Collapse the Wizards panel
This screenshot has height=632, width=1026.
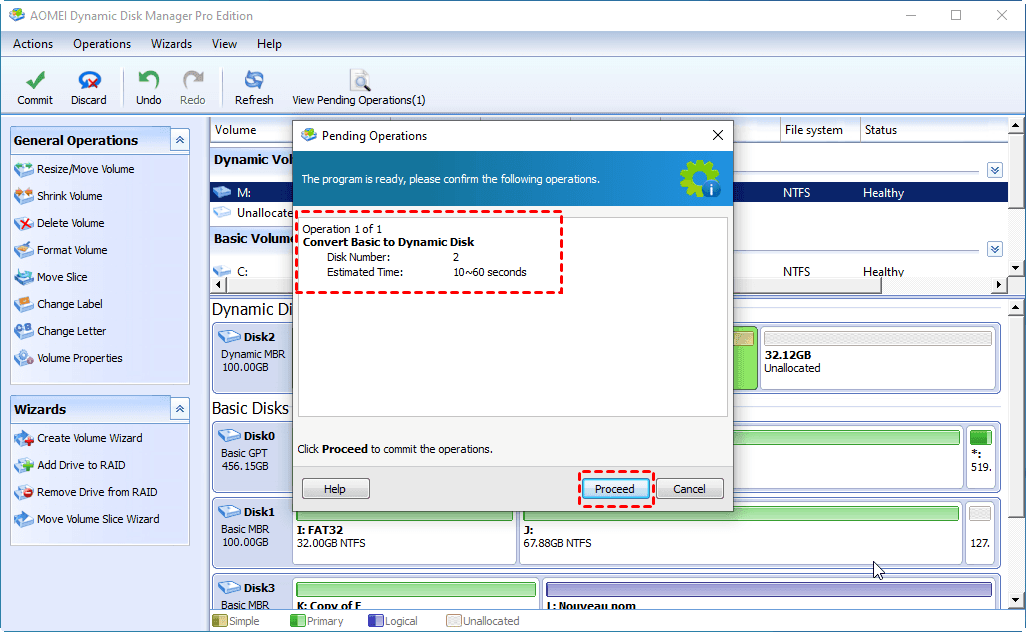tap(180, 409)
